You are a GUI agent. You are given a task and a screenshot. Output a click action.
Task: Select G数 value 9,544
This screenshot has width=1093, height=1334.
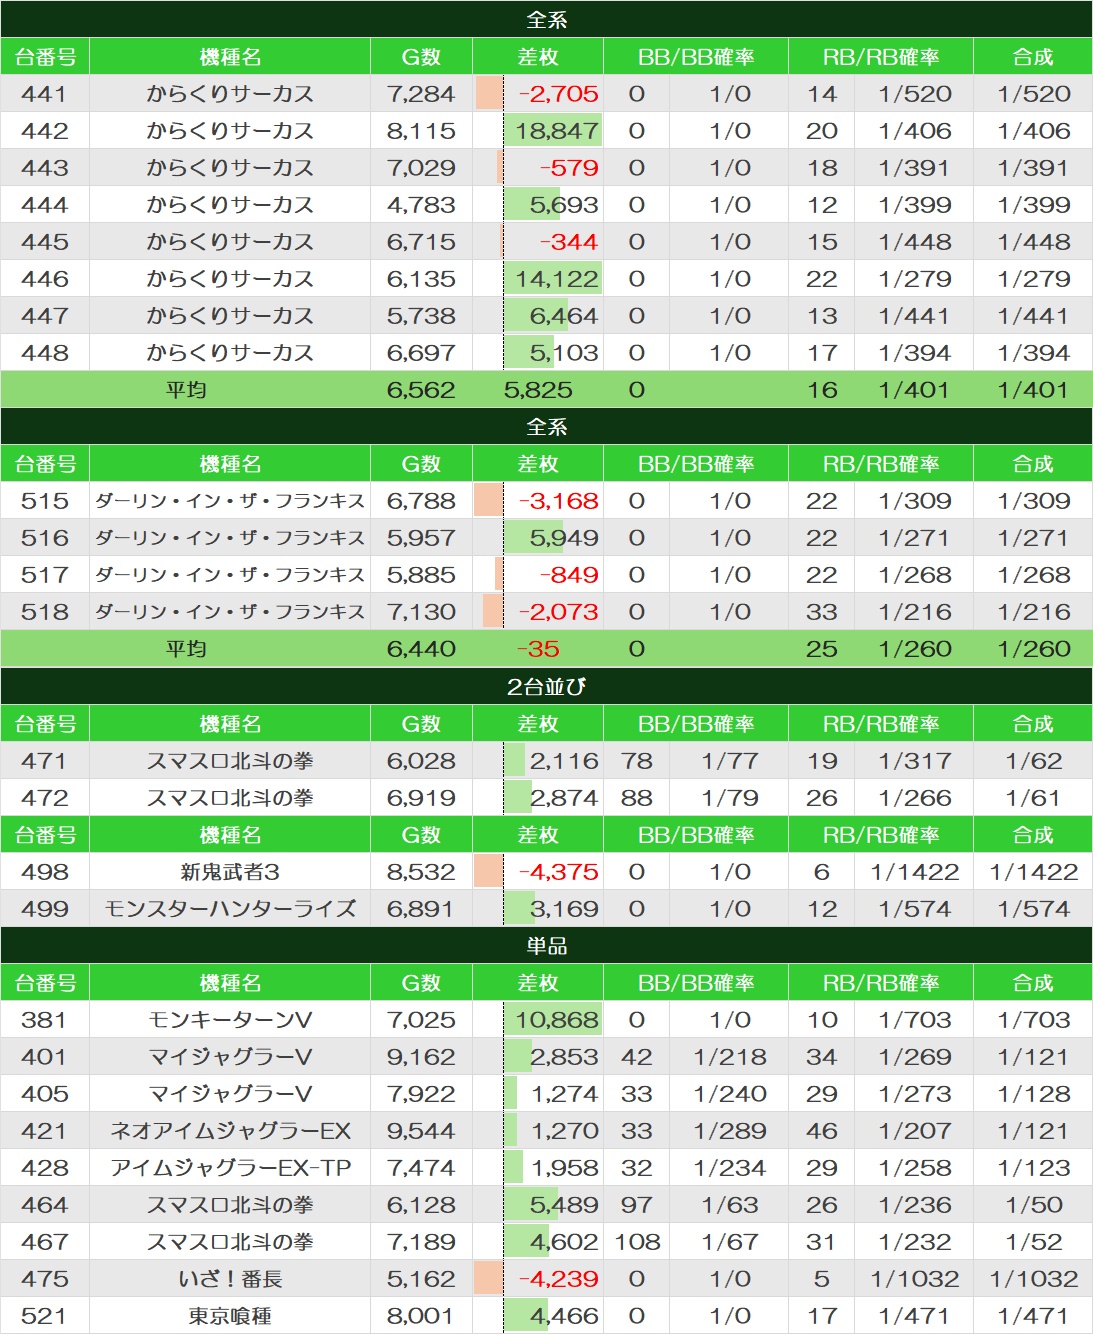pos(421,1131)
